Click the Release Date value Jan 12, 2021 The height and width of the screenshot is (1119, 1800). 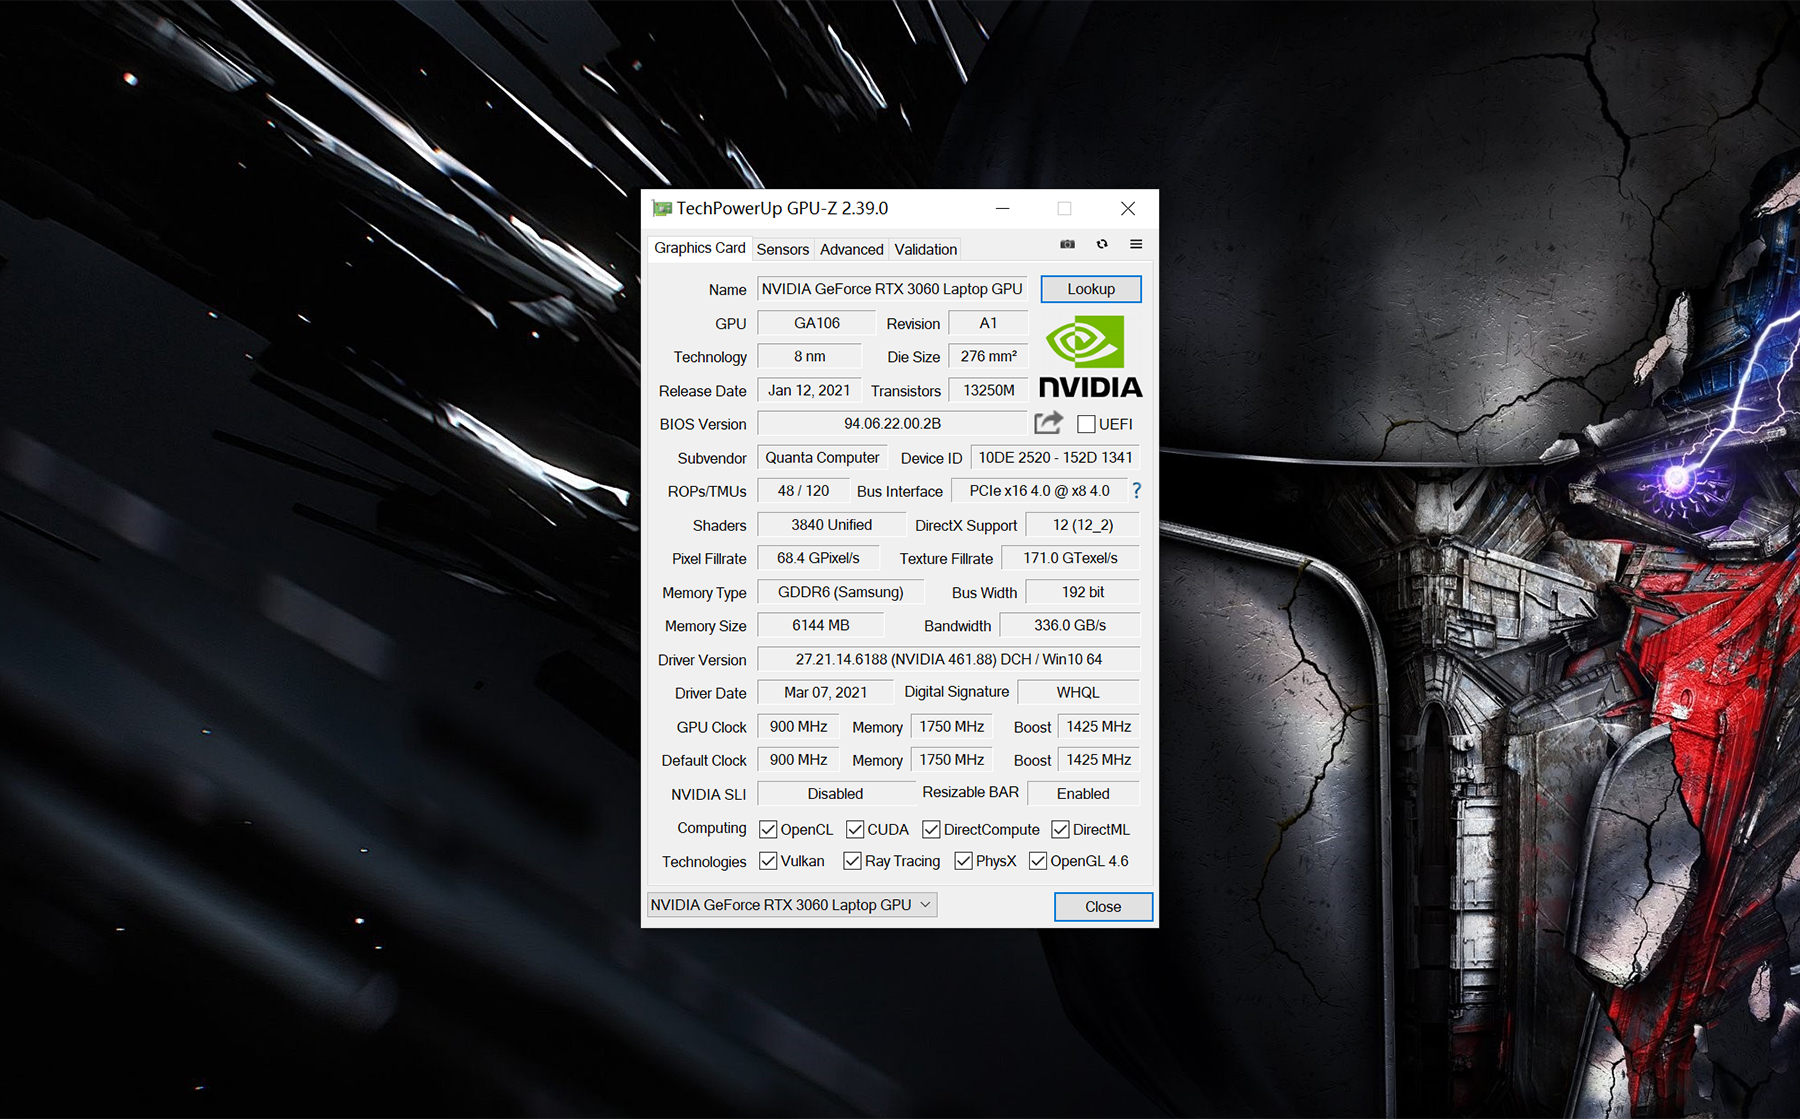click(809, 390)
